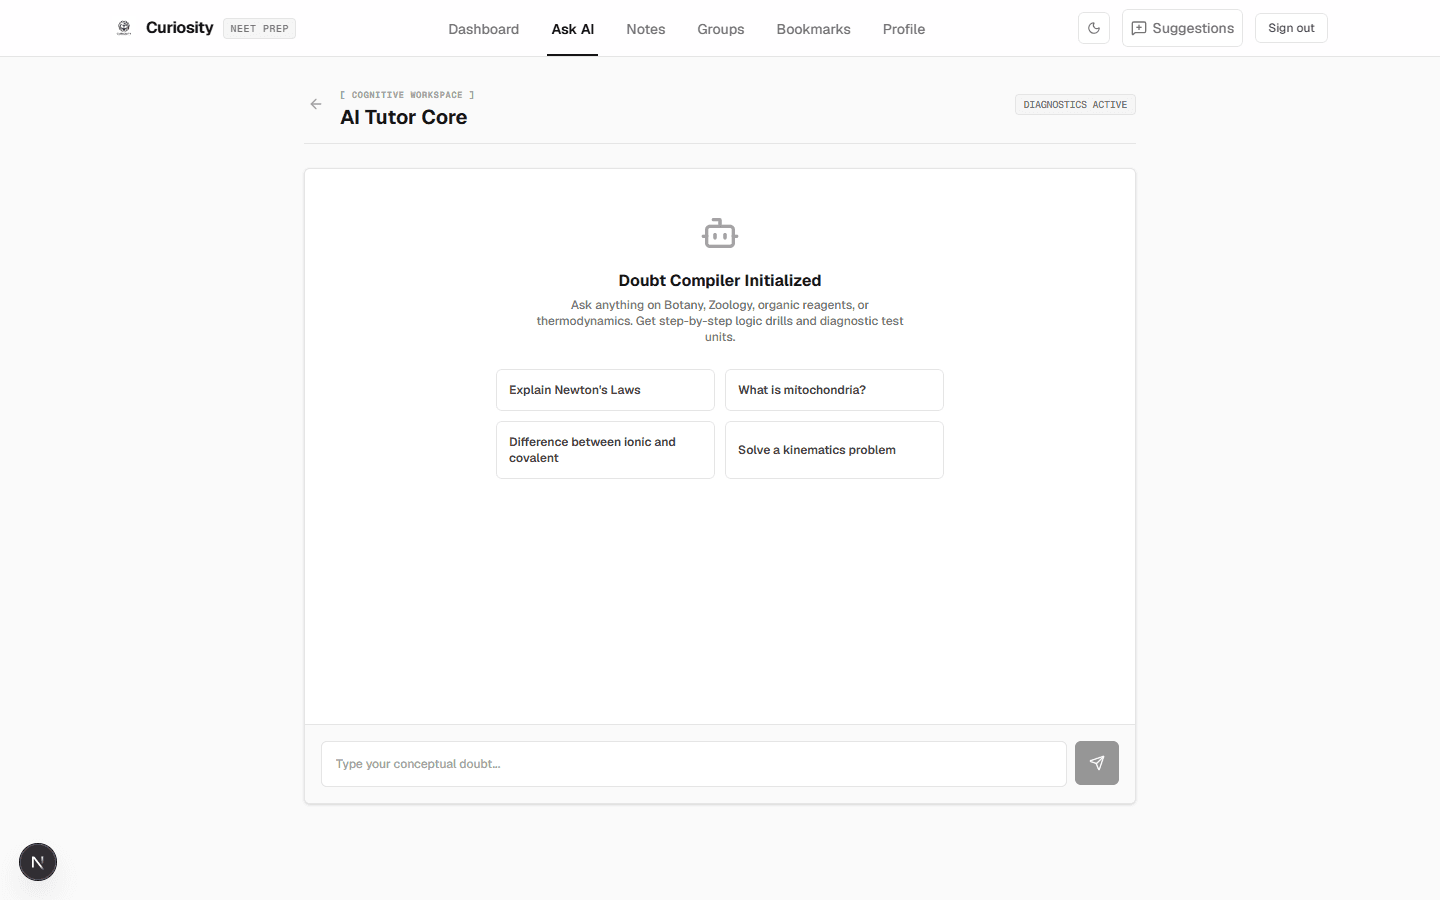Click the Sign out button
1440x900 pixels.
click(1291, 28)
